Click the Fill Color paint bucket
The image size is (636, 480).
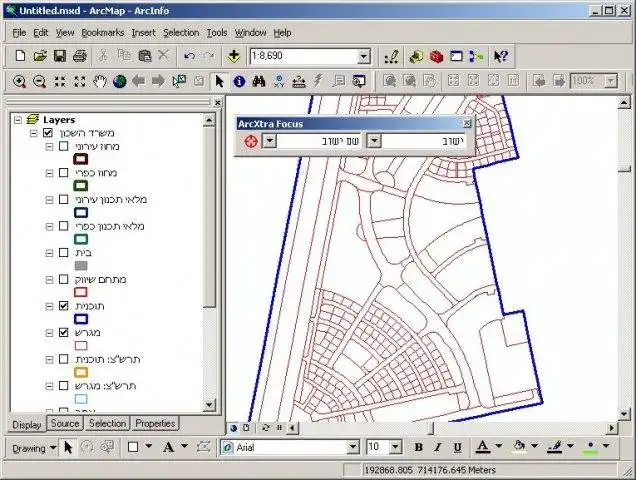pos(519,447)
